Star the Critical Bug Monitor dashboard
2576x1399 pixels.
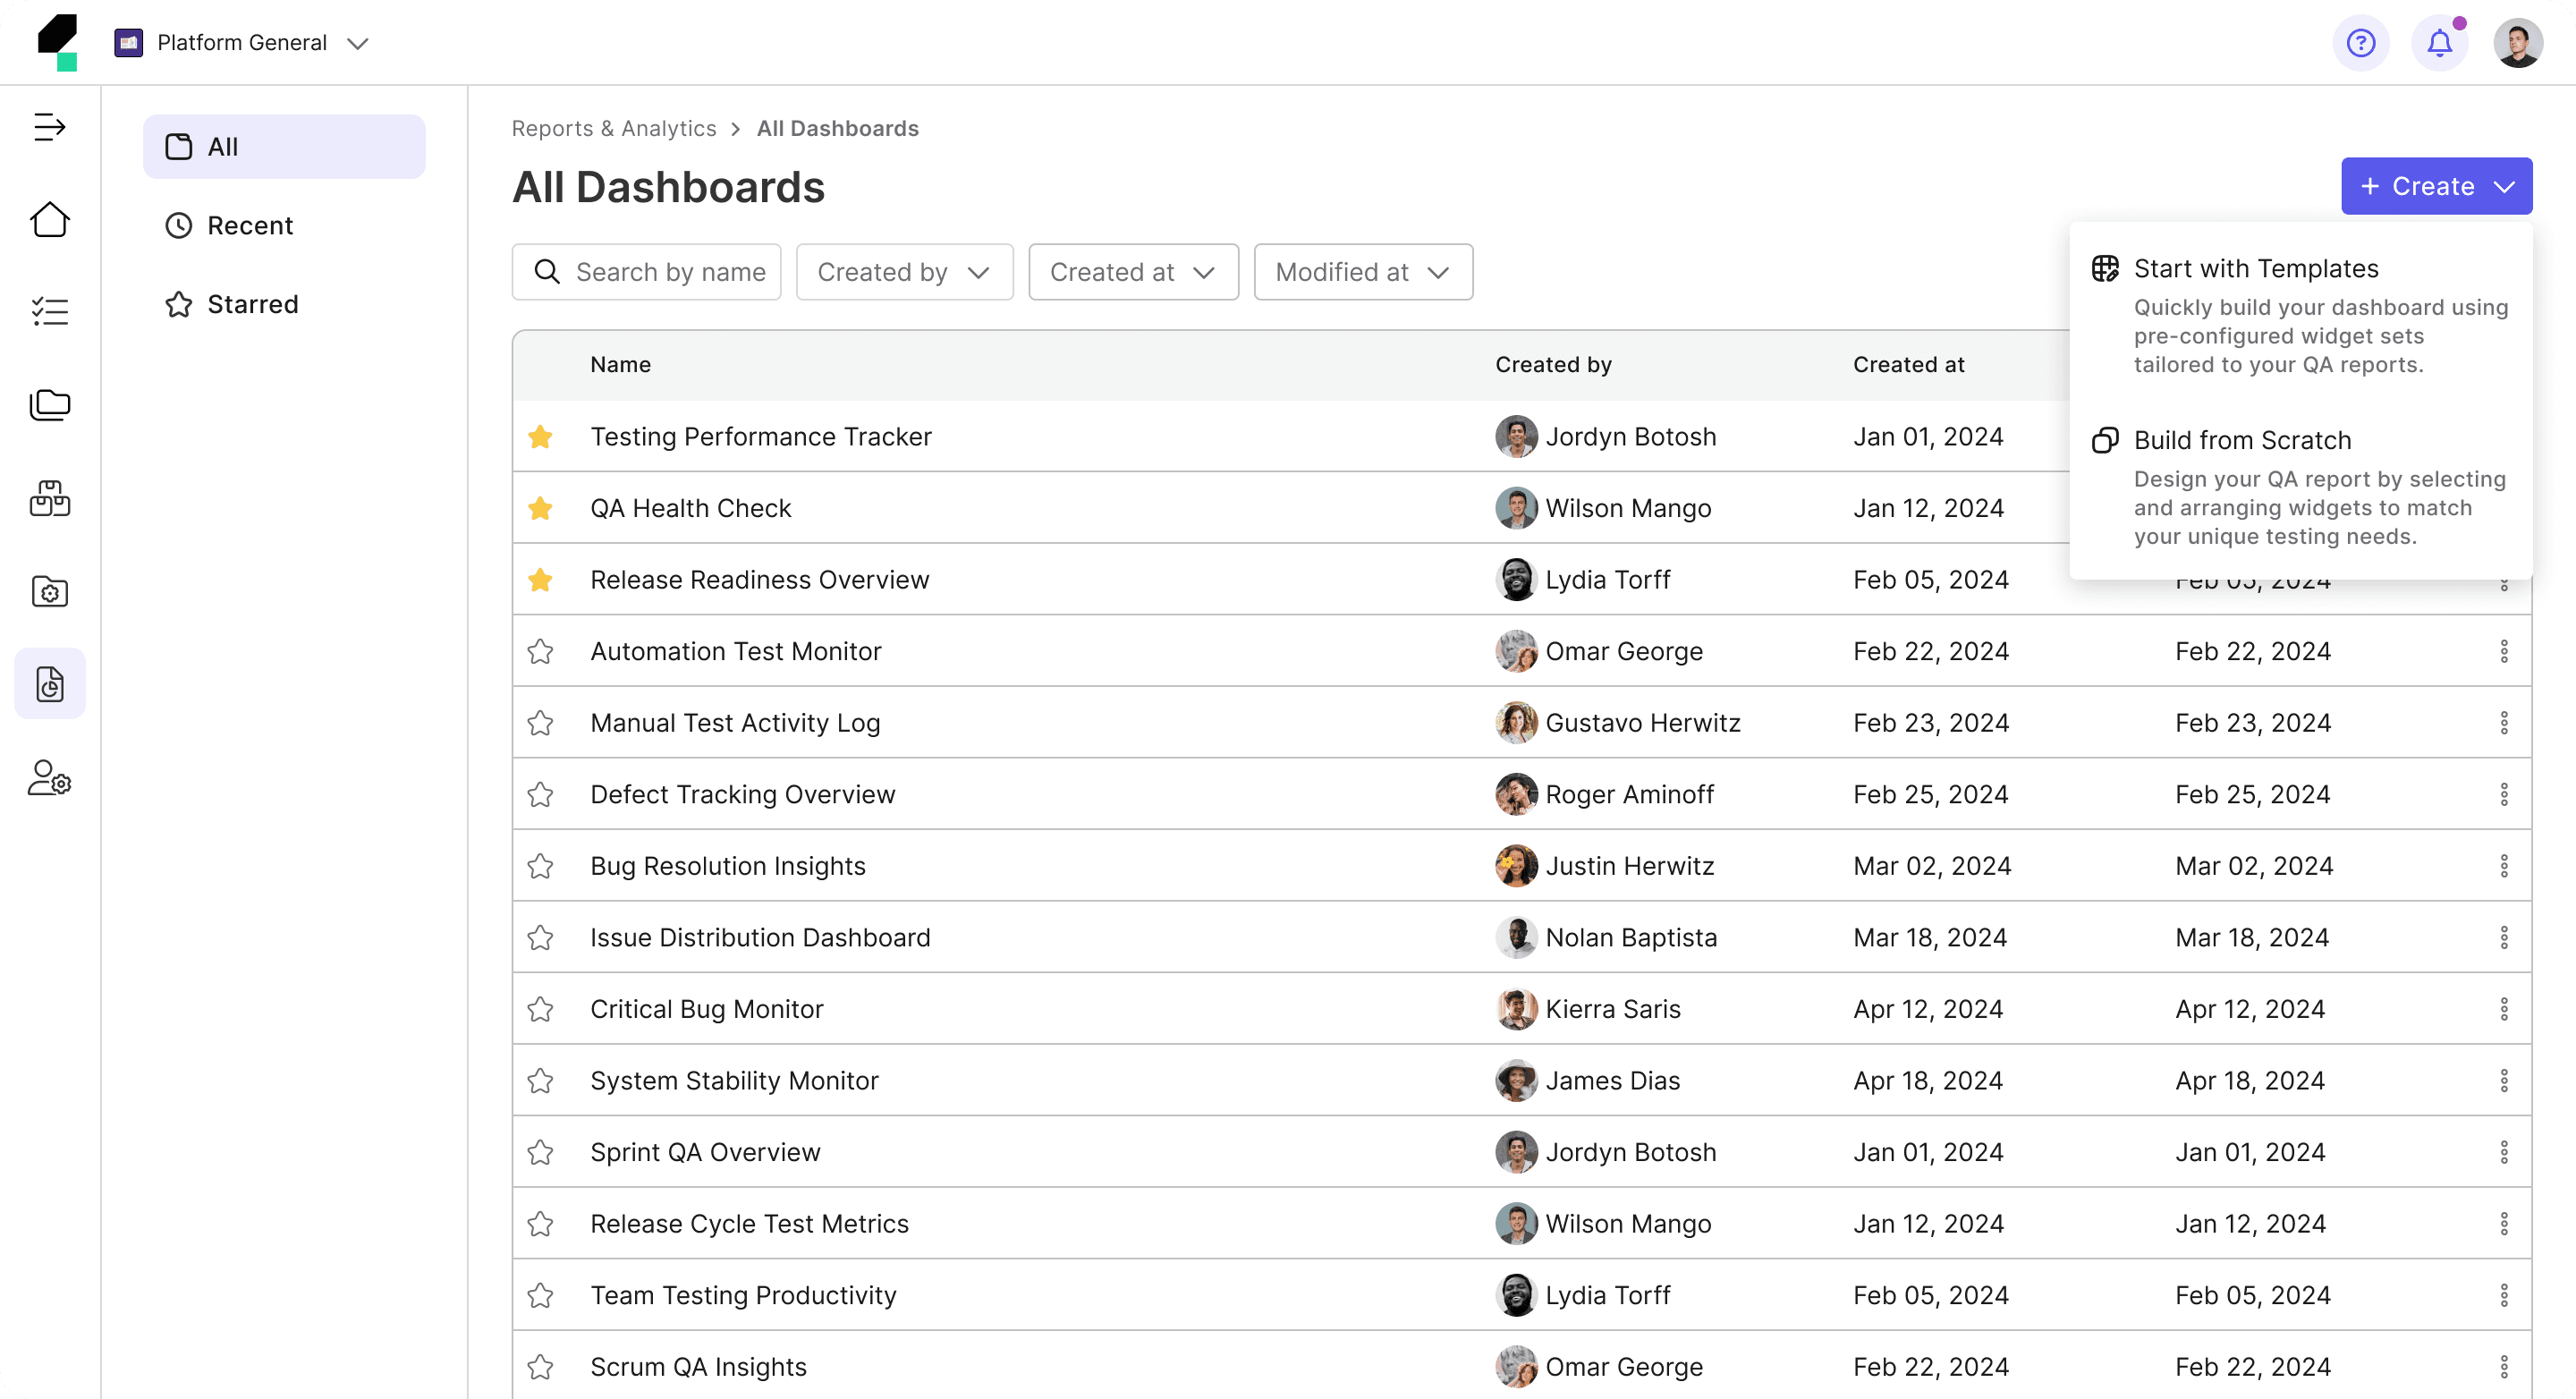coord(540,1009)
